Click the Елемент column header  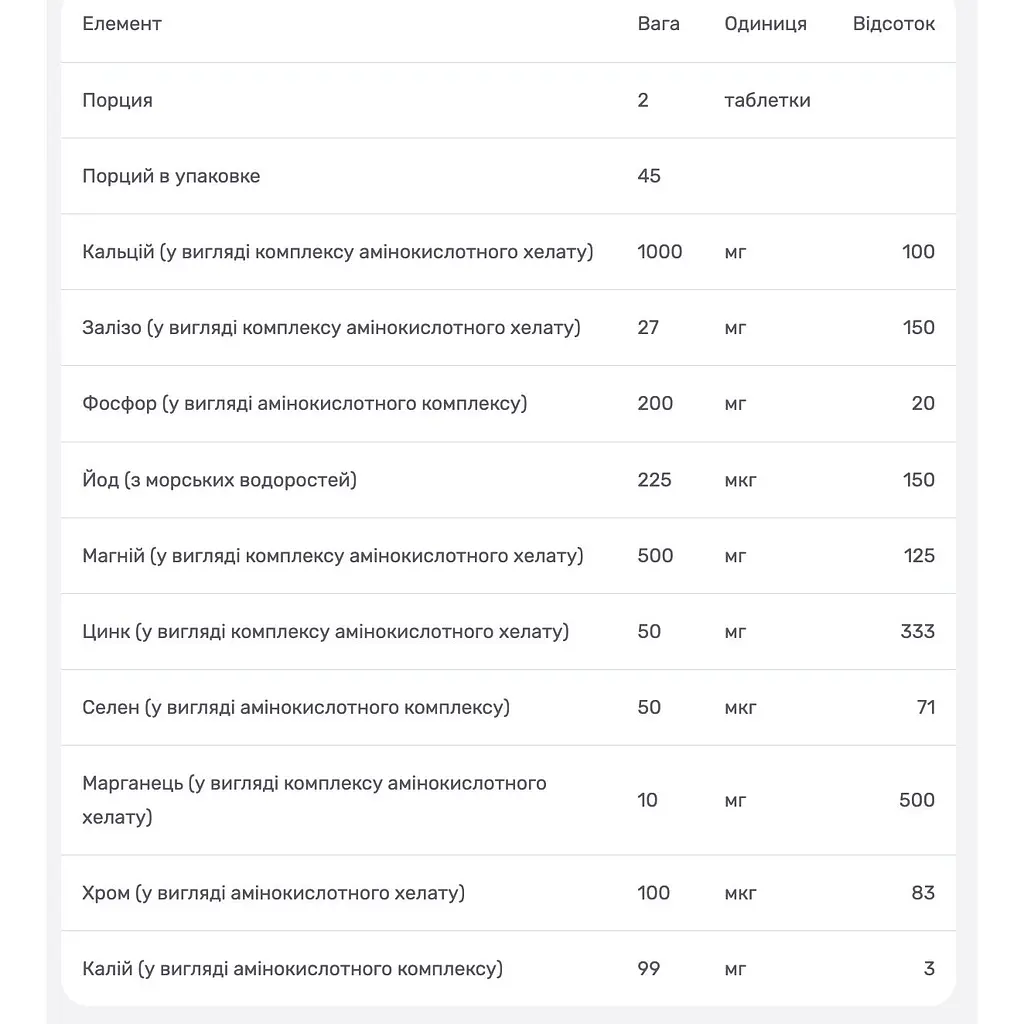click(121, 24)
